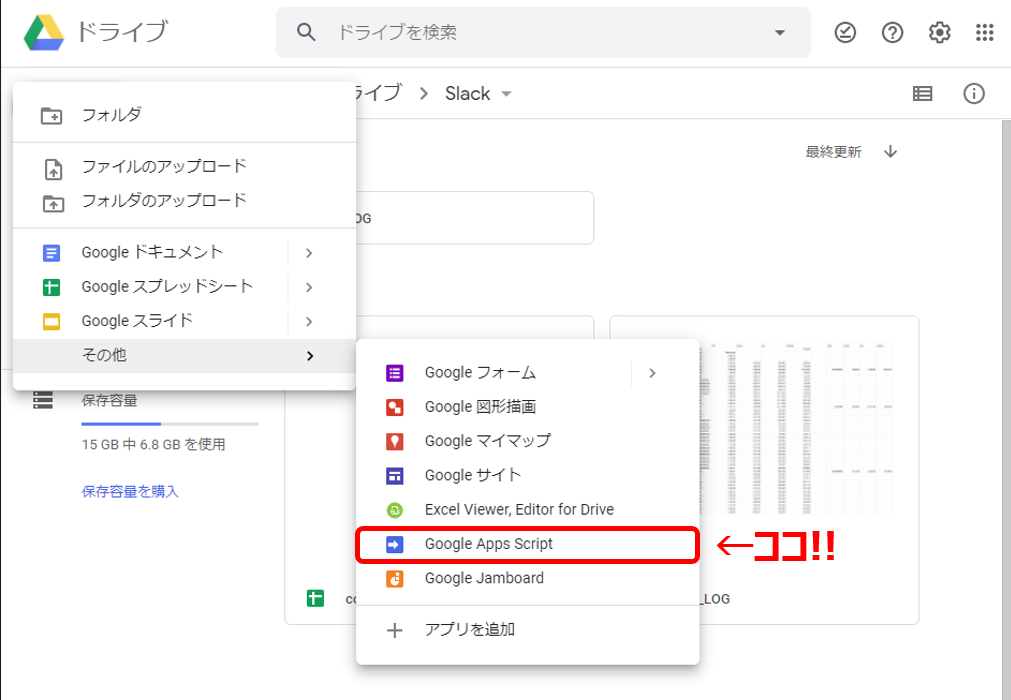Click the blue Google Docs icon
The height and width of the screenshot is (700, 1011).
click(52, 253)
